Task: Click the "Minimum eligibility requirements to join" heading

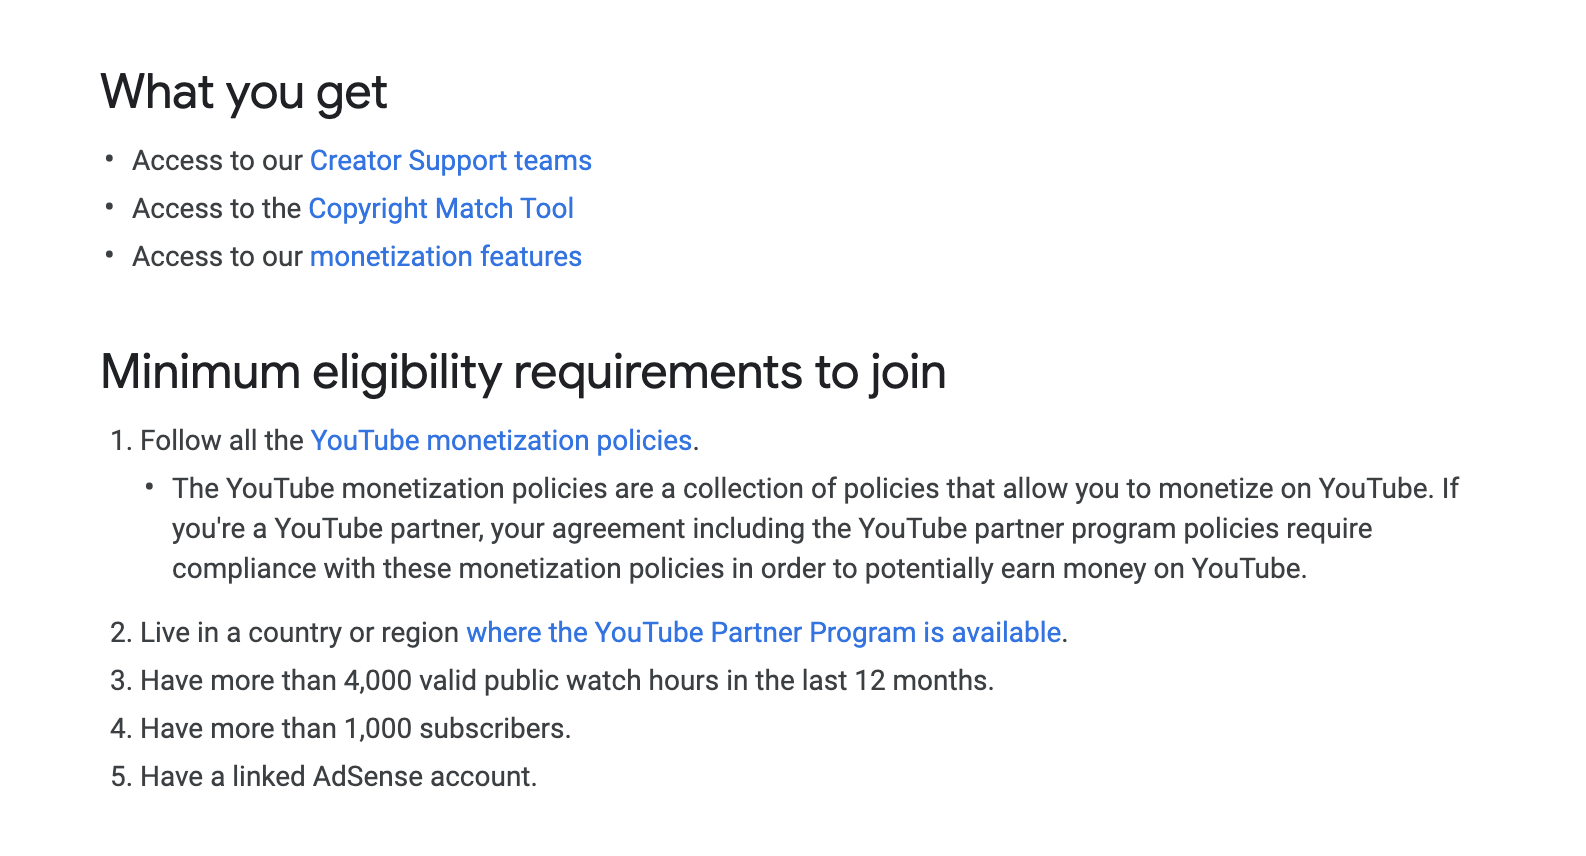Action: [x=523, y=372]
